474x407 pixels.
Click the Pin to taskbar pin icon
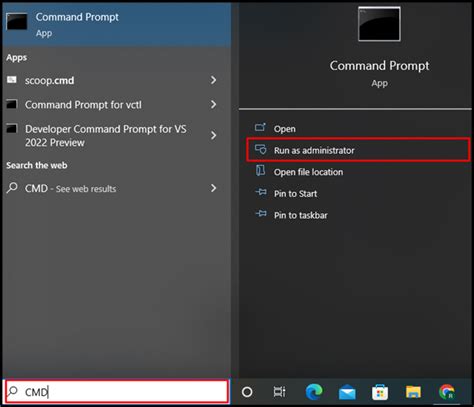point(261,213)
